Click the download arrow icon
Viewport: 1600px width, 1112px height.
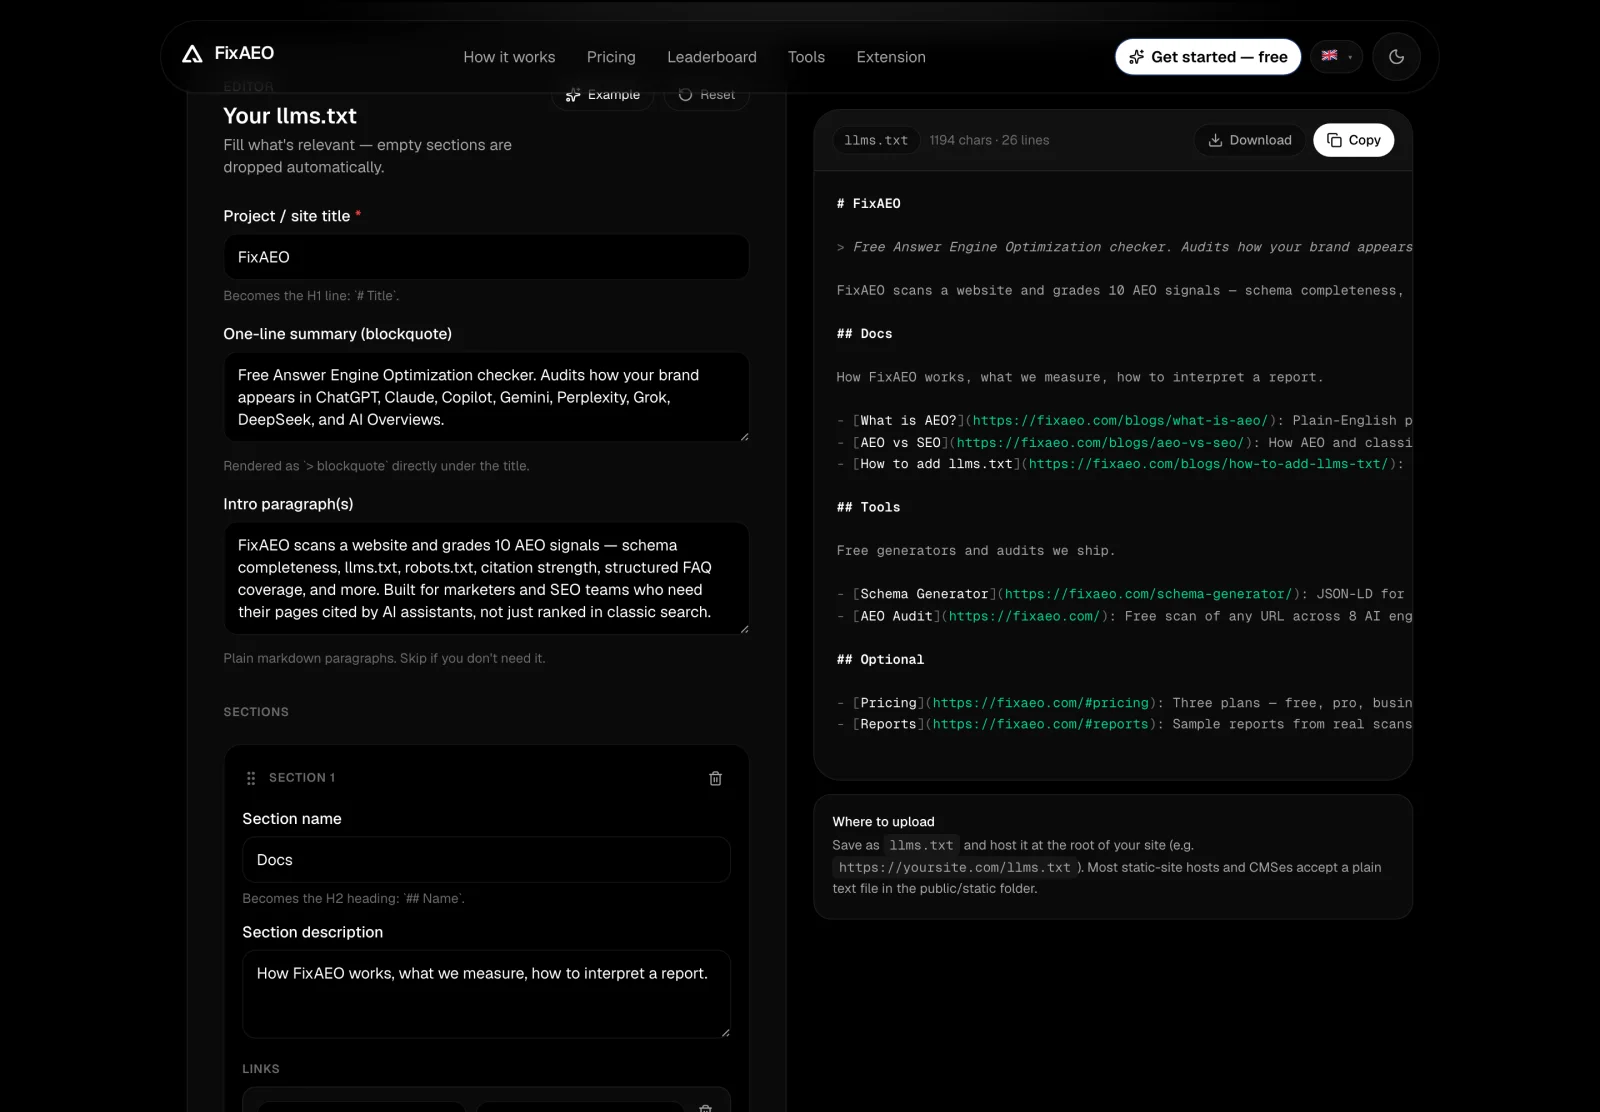(x=1215, y=140)
